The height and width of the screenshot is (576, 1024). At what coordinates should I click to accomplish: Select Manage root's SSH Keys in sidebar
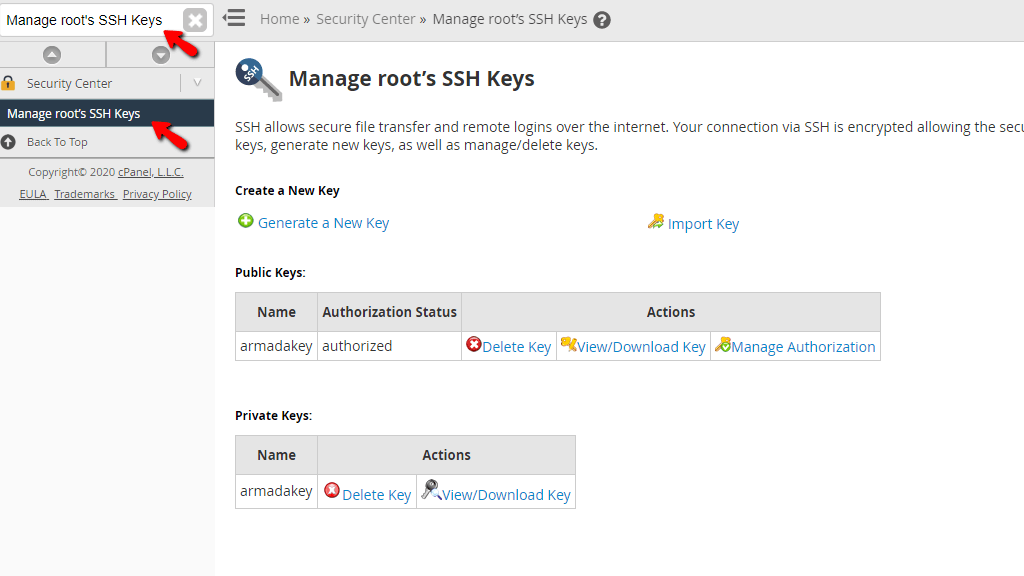74,113
